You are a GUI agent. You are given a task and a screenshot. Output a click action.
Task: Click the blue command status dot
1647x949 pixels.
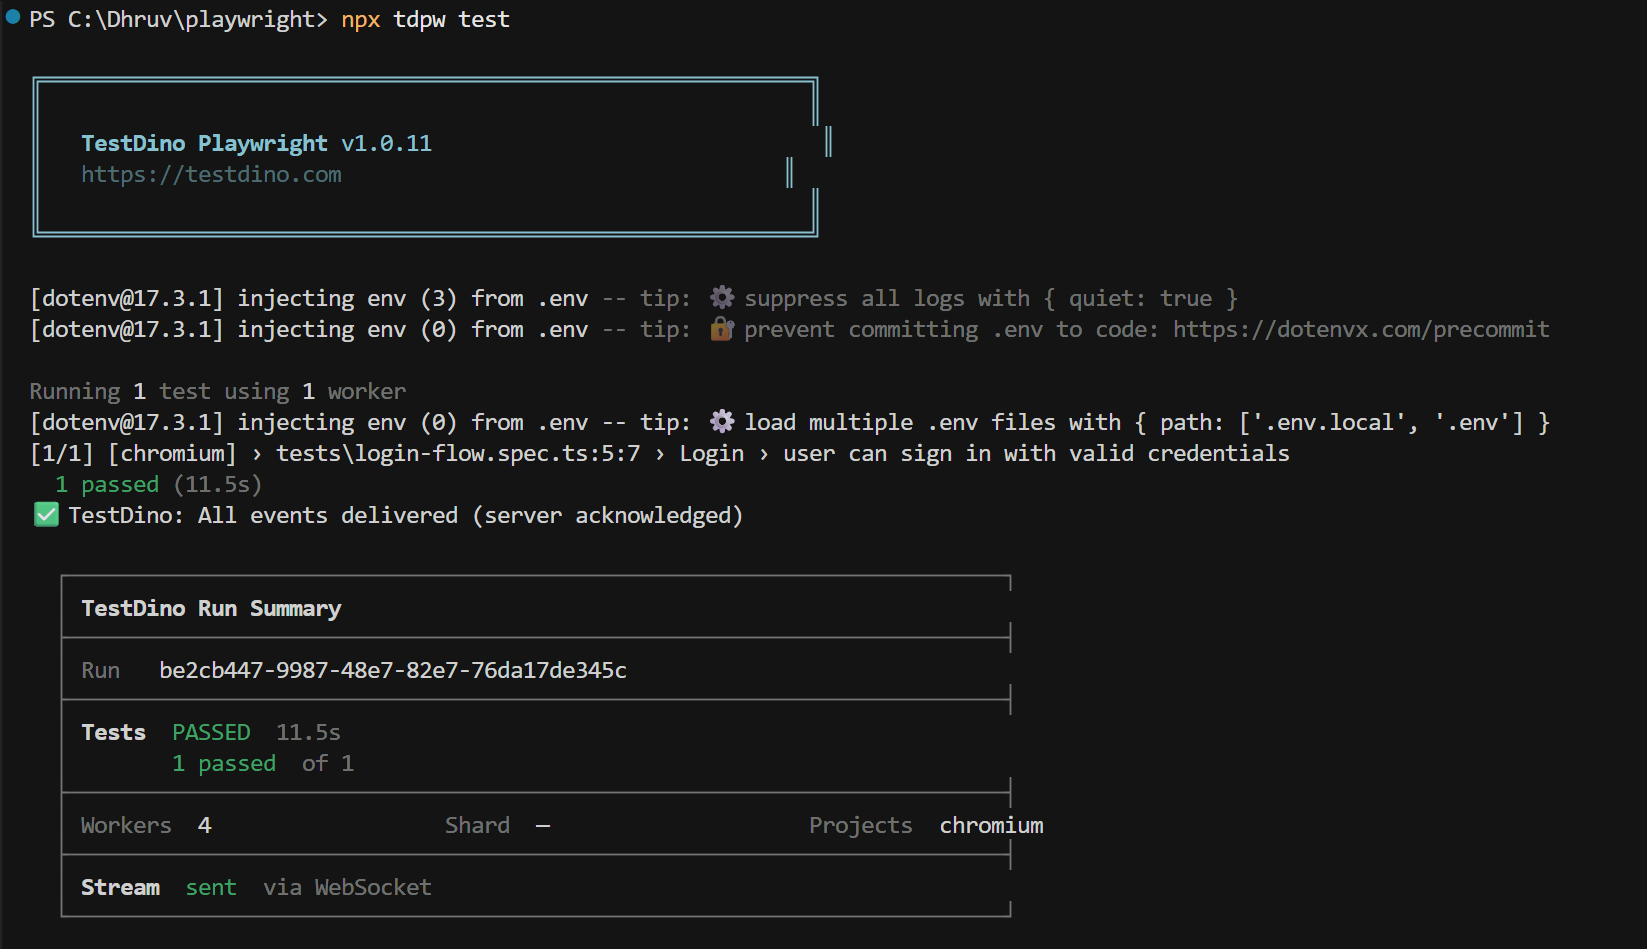coord(13,17)
